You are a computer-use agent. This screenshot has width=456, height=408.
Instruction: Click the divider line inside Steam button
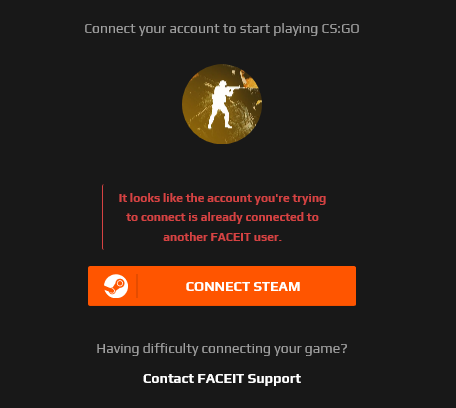(137, 286)
